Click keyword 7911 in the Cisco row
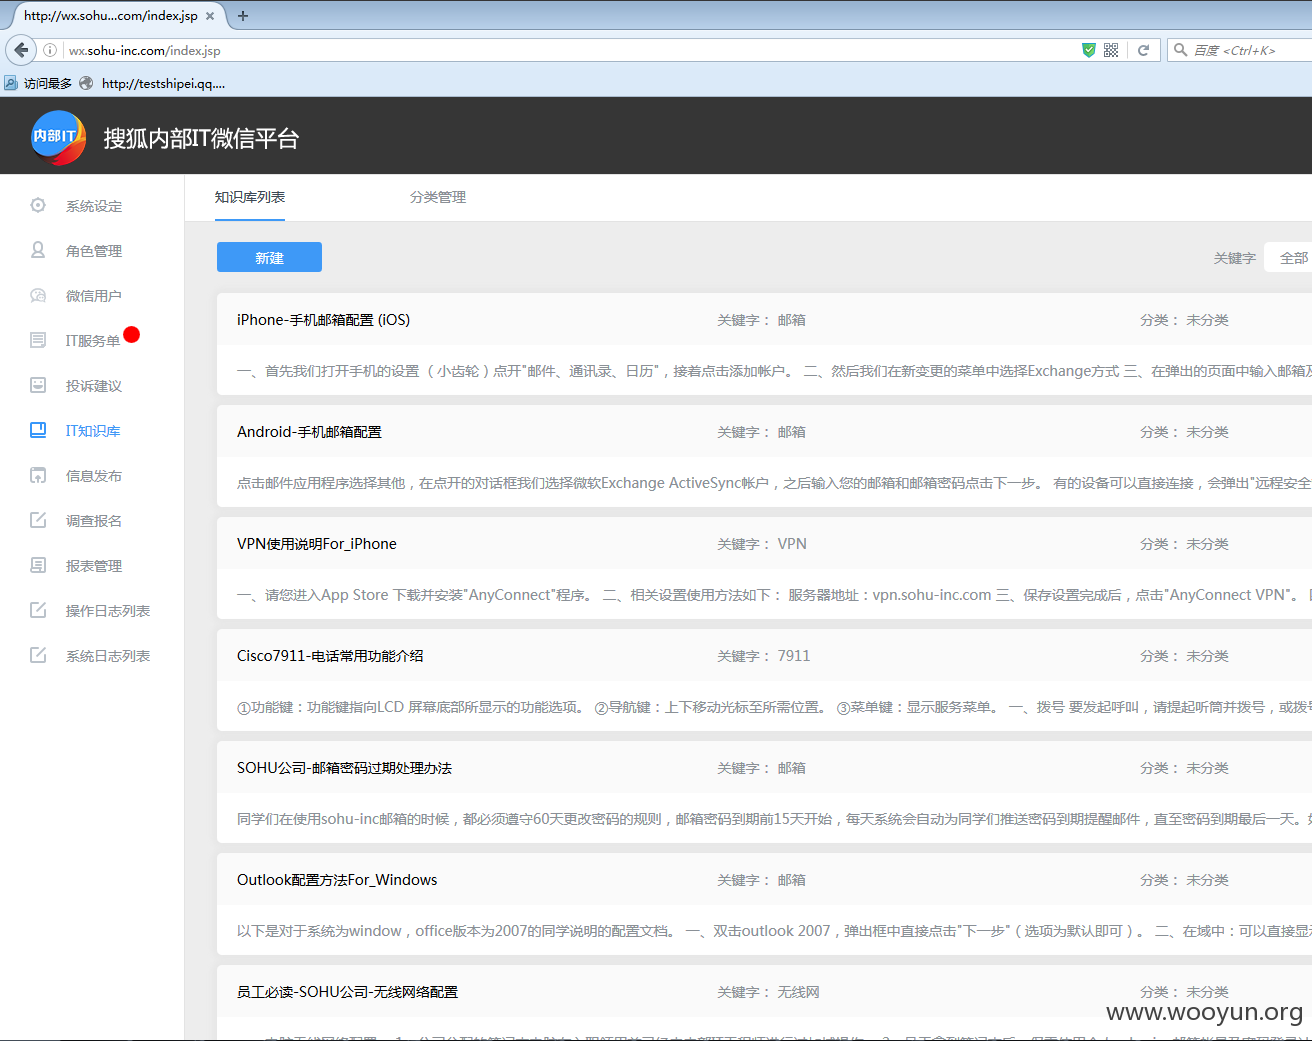The width and height of the screenshot is (1312, 1041). 794,656
